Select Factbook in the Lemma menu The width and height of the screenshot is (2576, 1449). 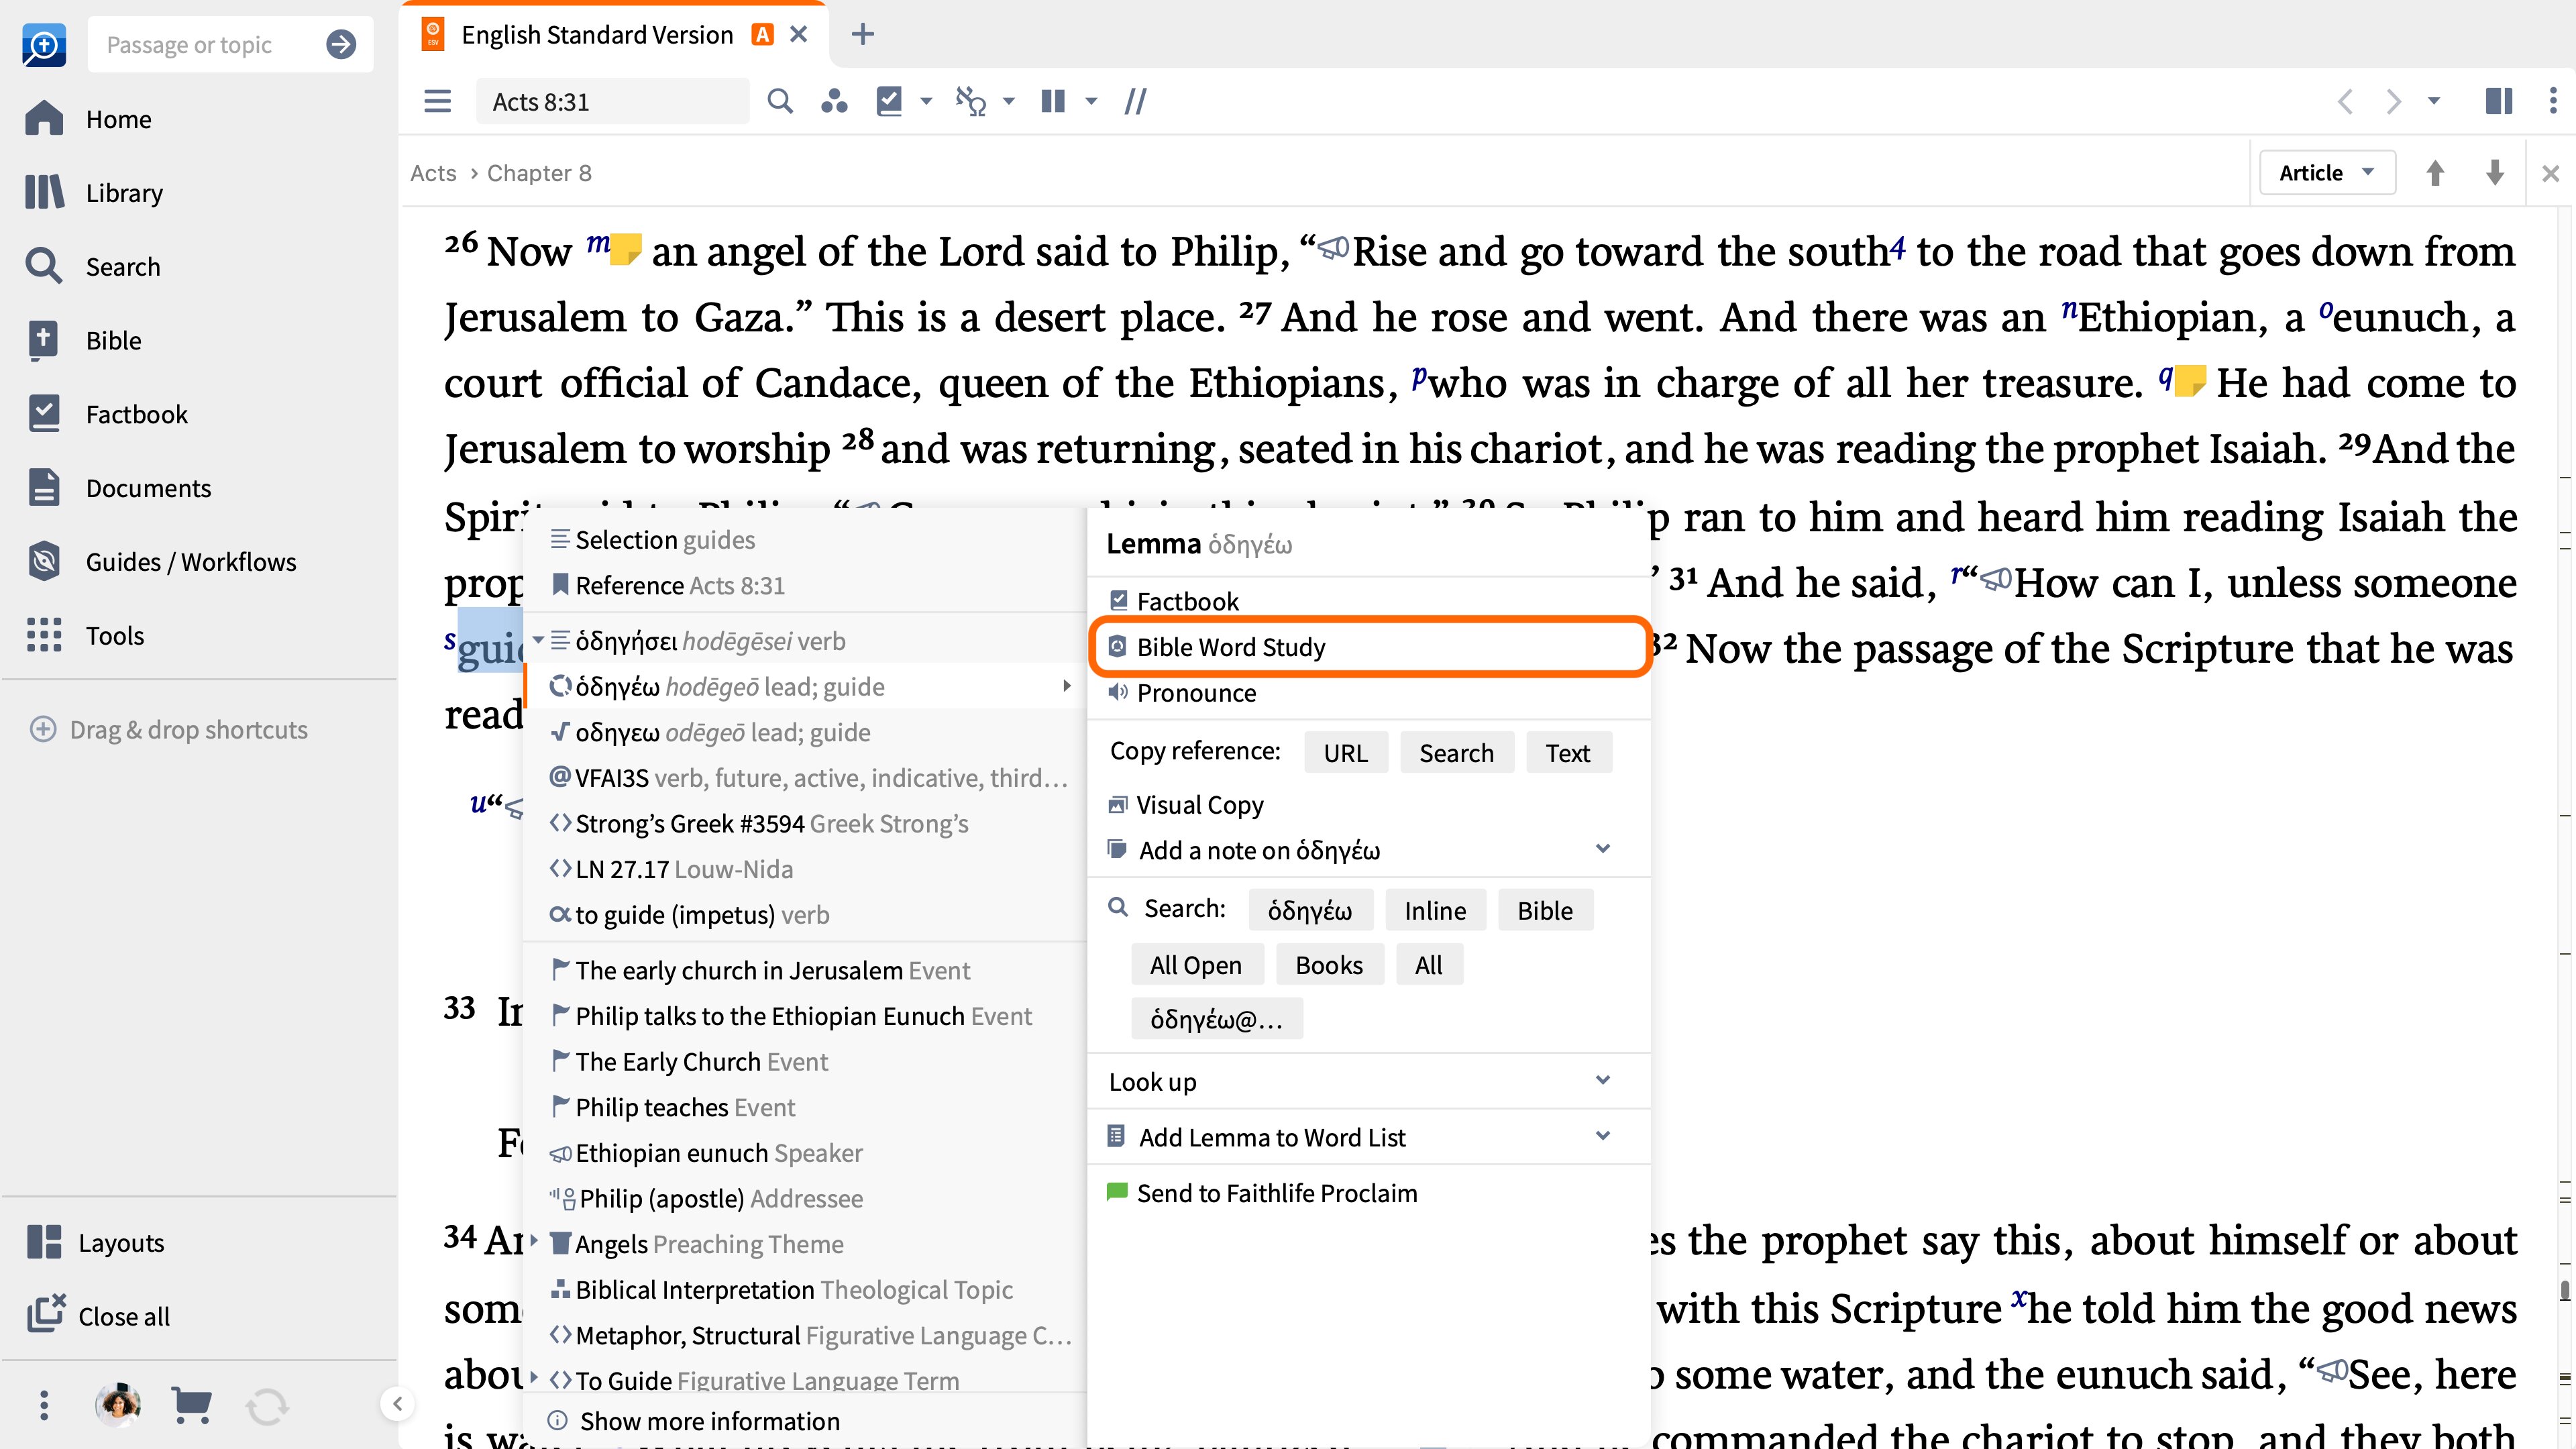[1368, 601]
